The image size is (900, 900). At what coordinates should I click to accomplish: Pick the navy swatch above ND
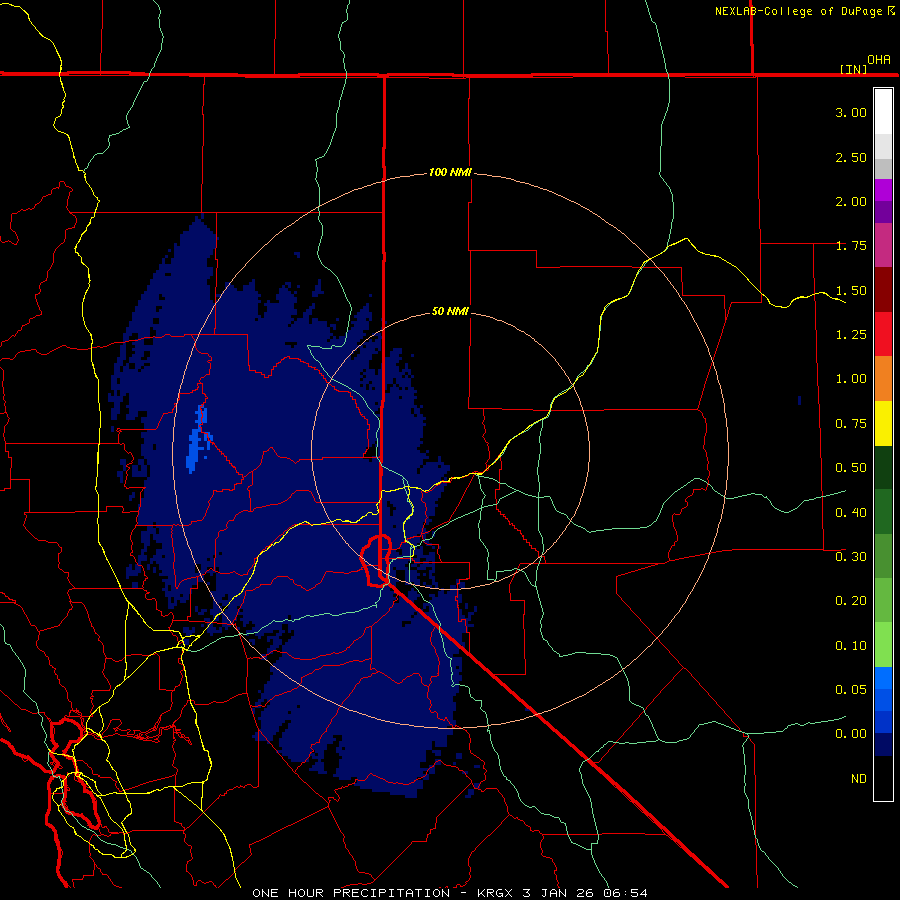[883, 745]
